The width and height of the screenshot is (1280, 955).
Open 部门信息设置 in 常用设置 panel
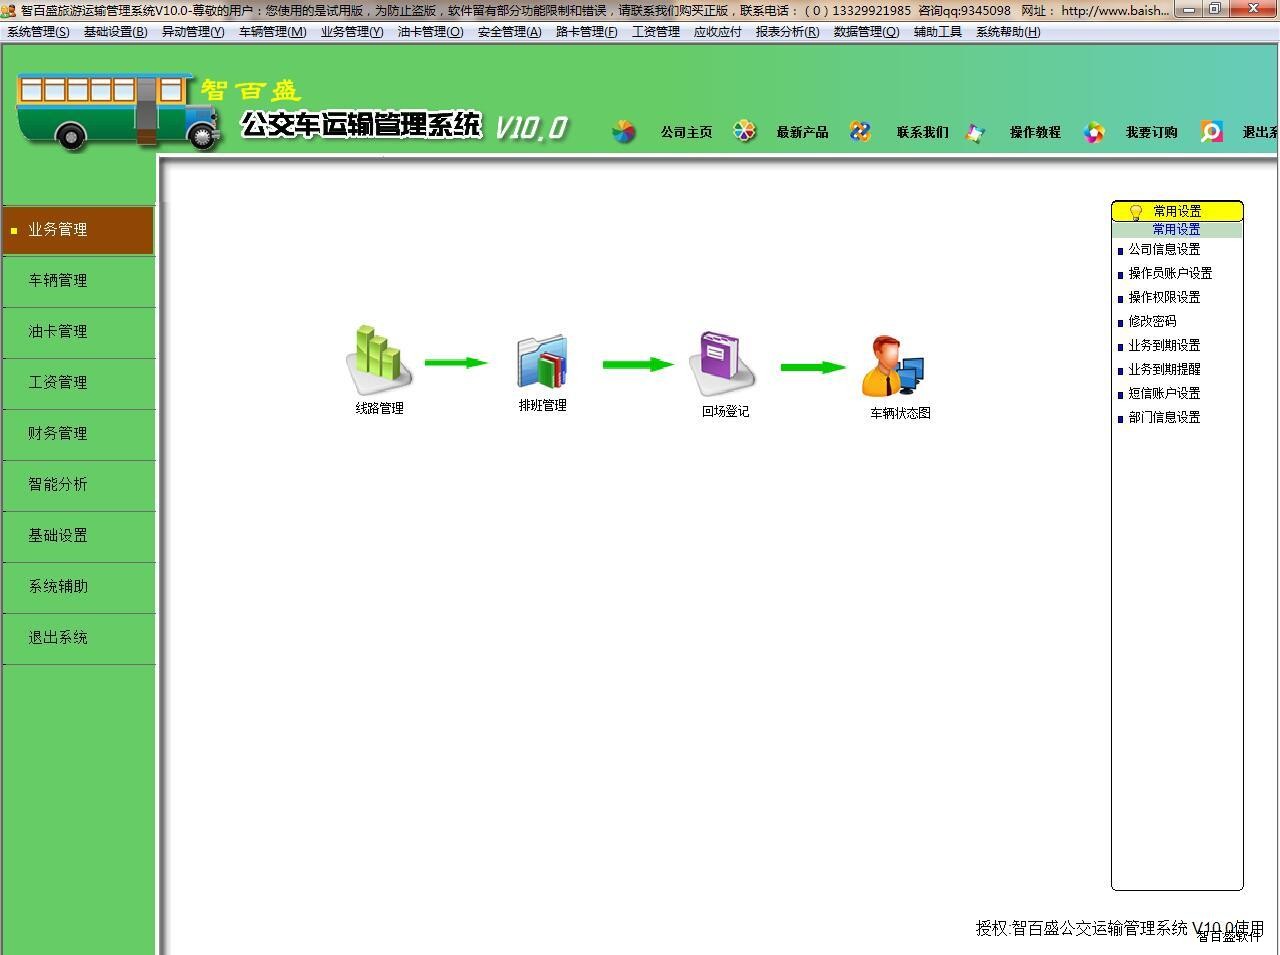coord(1164,418)
